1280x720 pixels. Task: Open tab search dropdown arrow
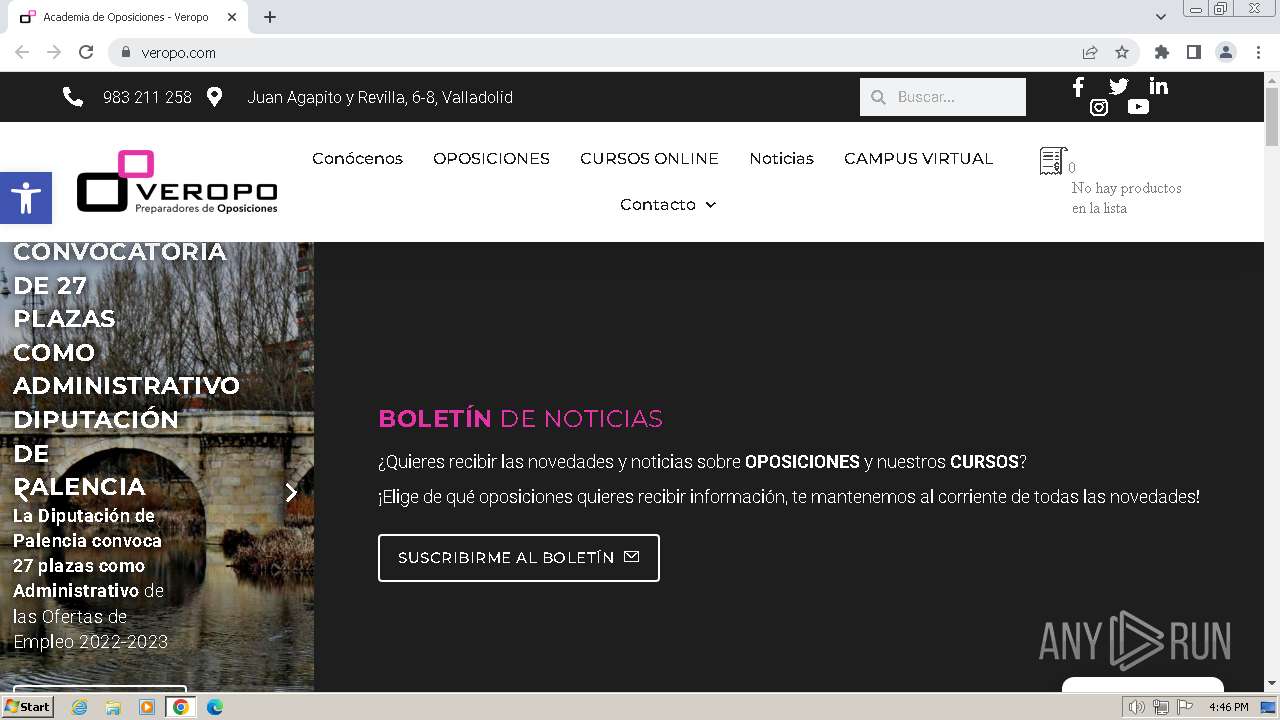point(1160,17)
